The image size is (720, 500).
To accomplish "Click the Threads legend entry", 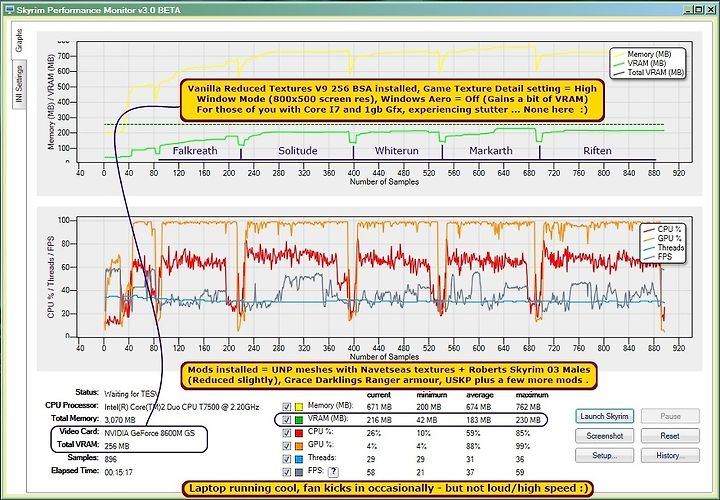I will (664, 247).
